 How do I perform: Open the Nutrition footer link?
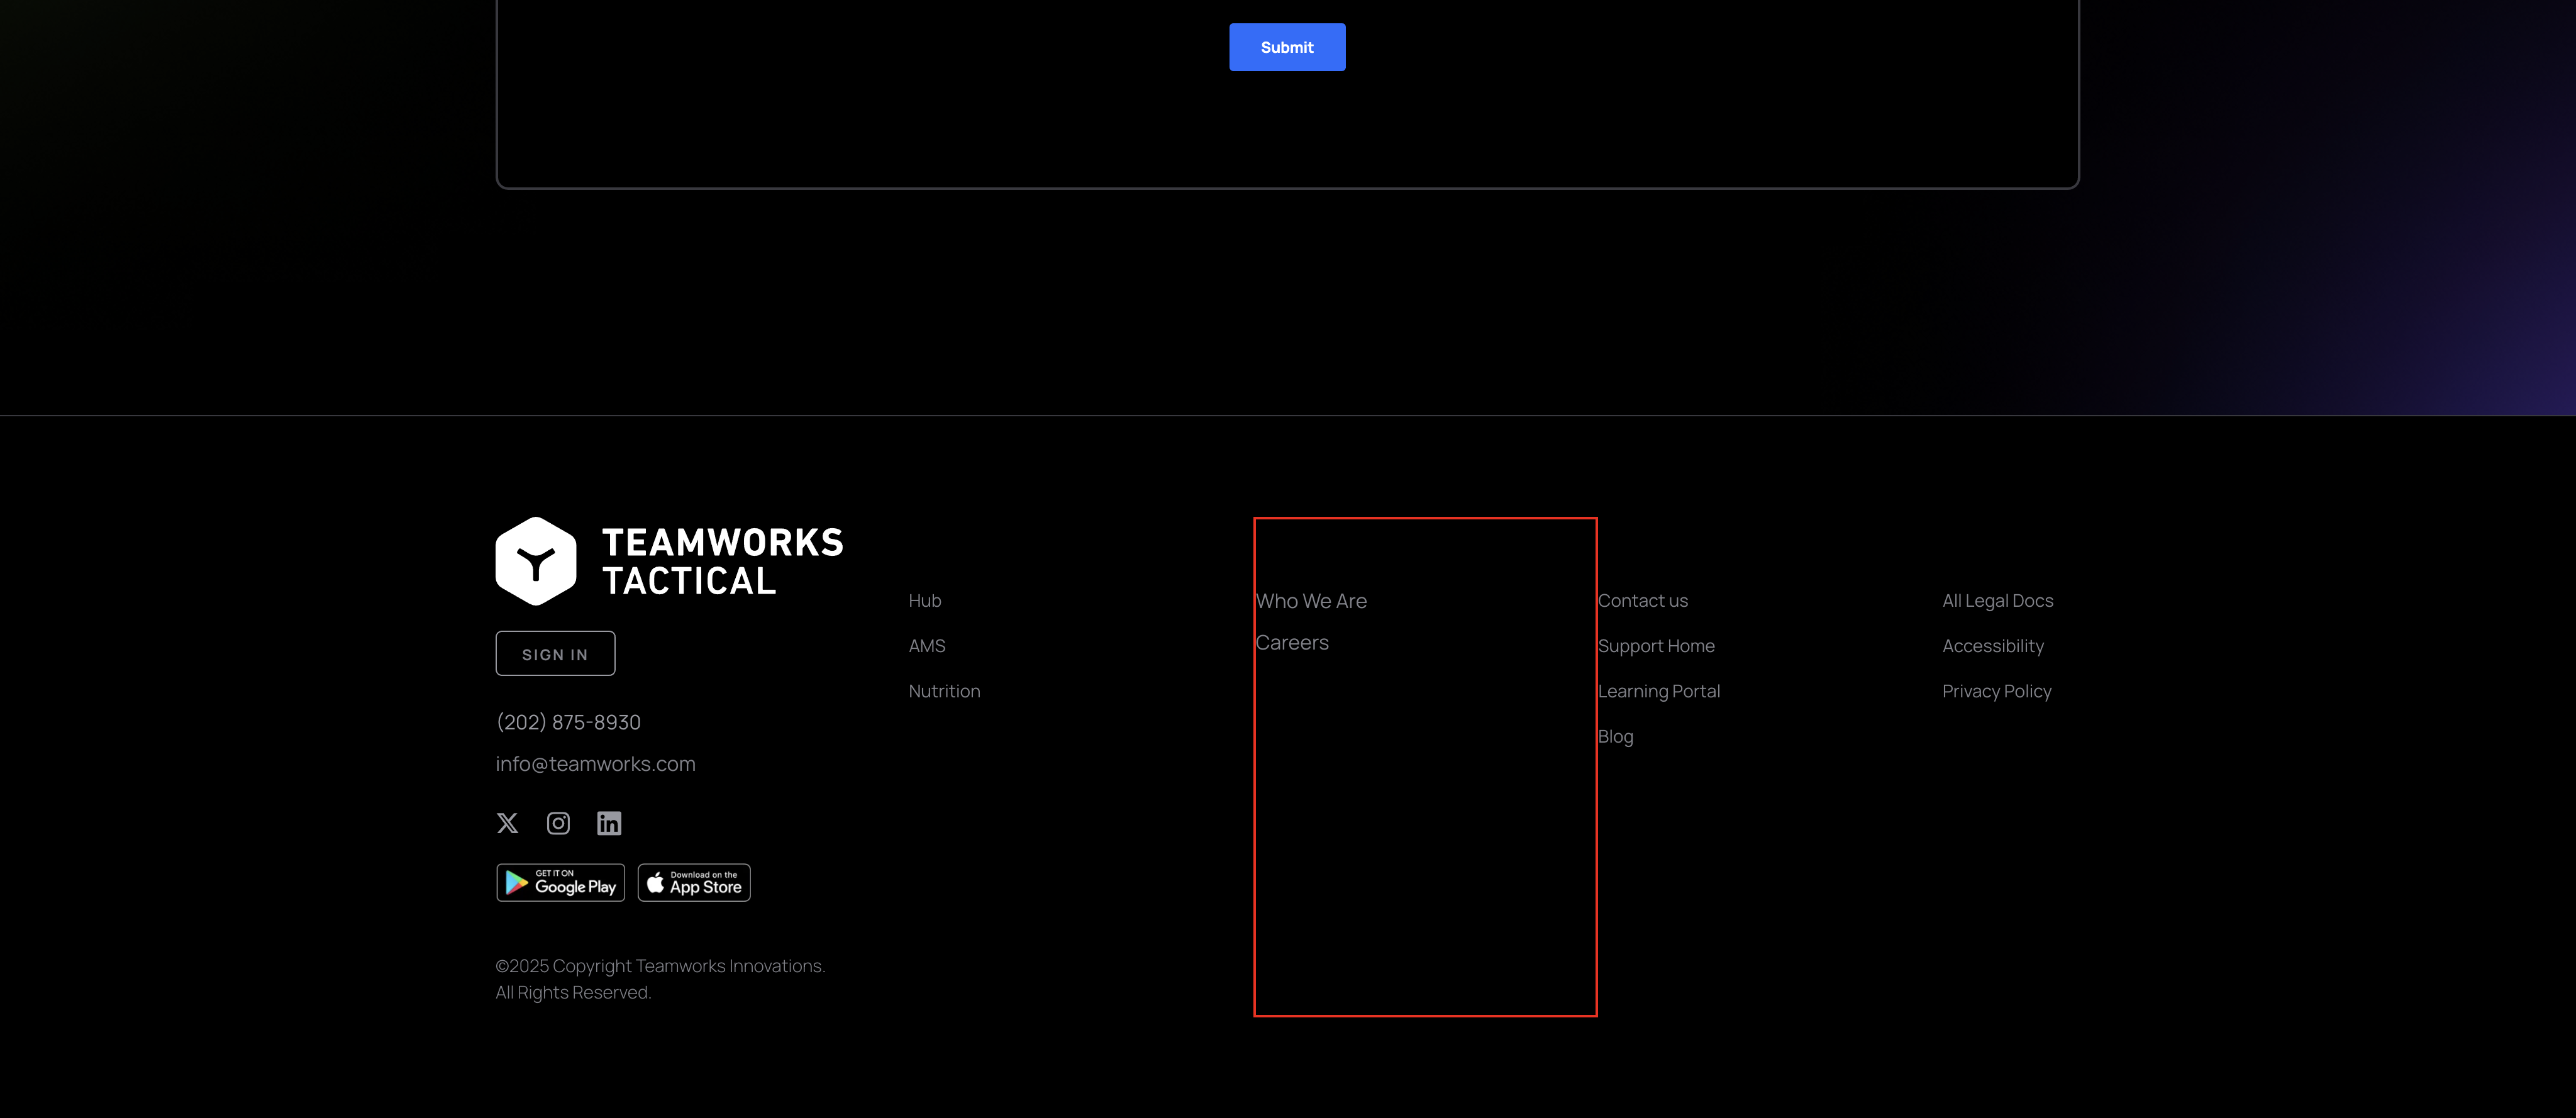point(944,691)
